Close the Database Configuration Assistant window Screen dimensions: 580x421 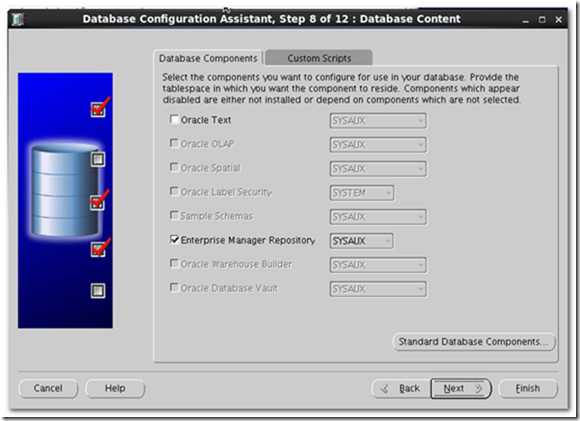pos(559,20)
